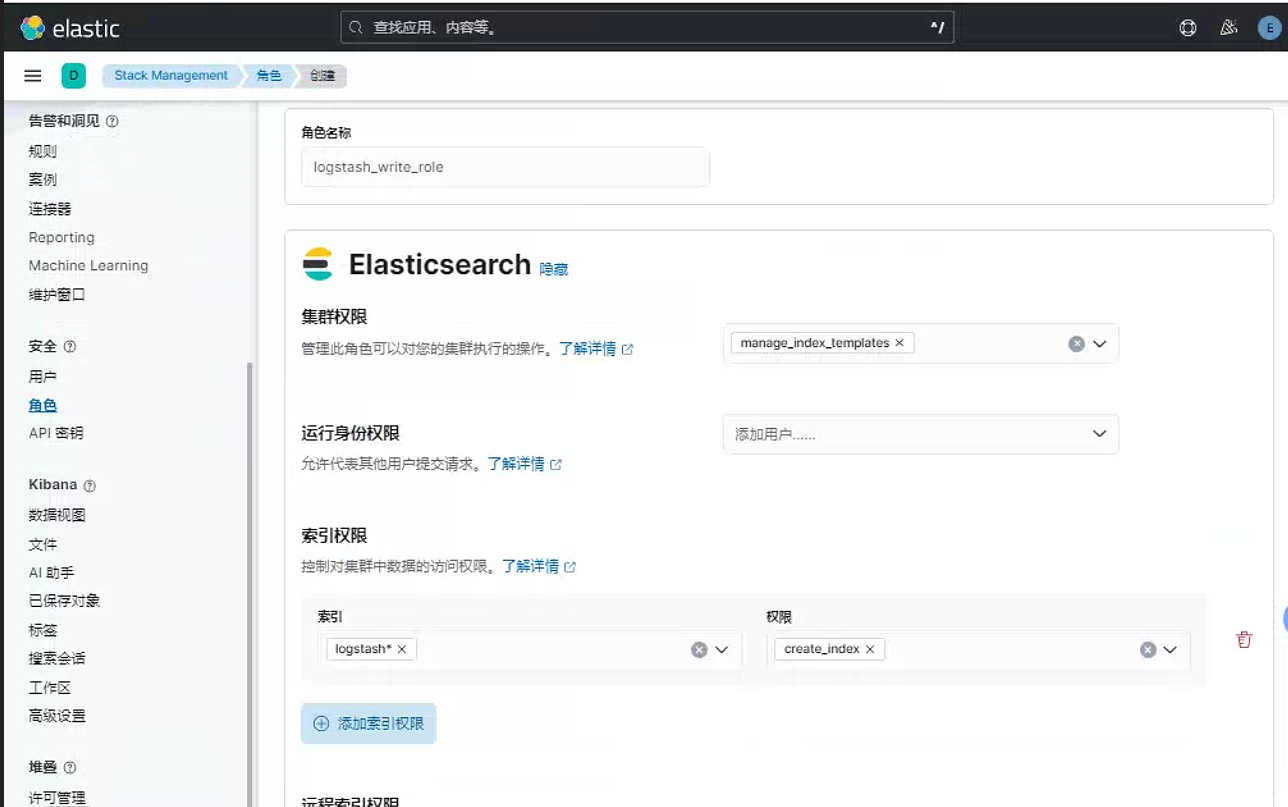
Task: Delete index privilege with trash icon
Action: coord(1244,640)
